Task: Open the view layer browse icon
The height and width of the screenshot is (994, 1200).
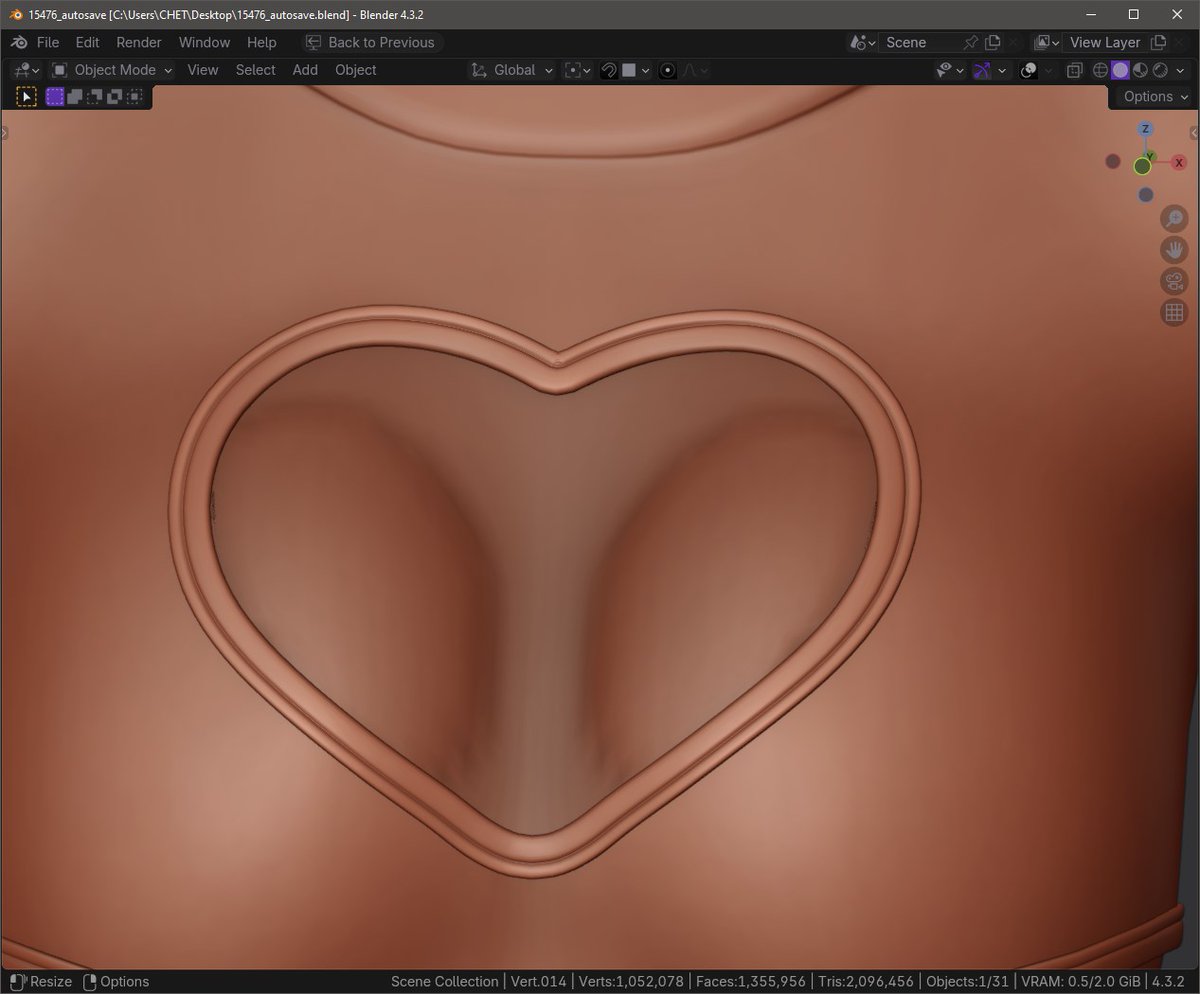Action: tap(1047, 42)
